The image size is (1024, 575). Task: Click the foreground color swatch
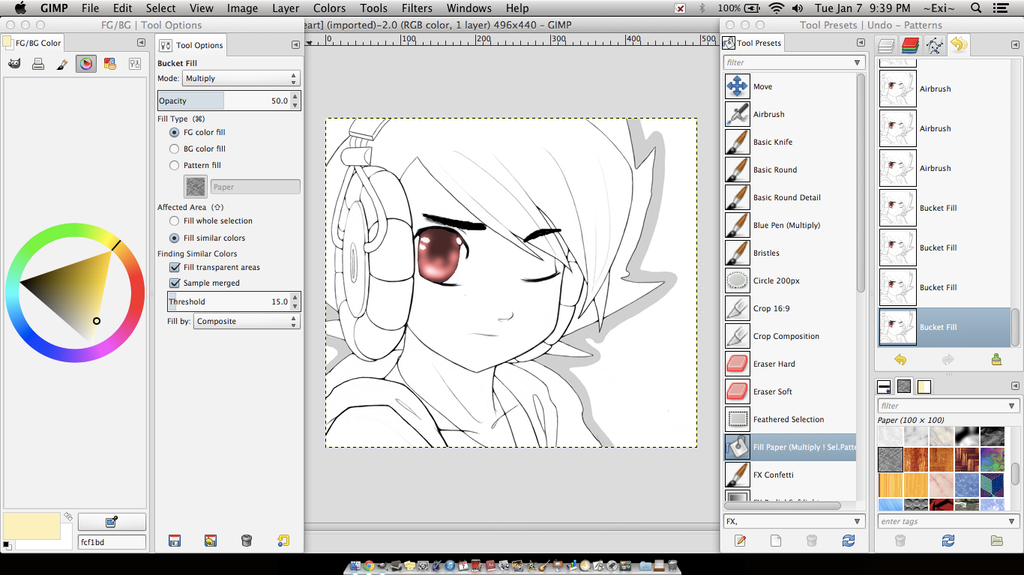(x=31, y=527)
